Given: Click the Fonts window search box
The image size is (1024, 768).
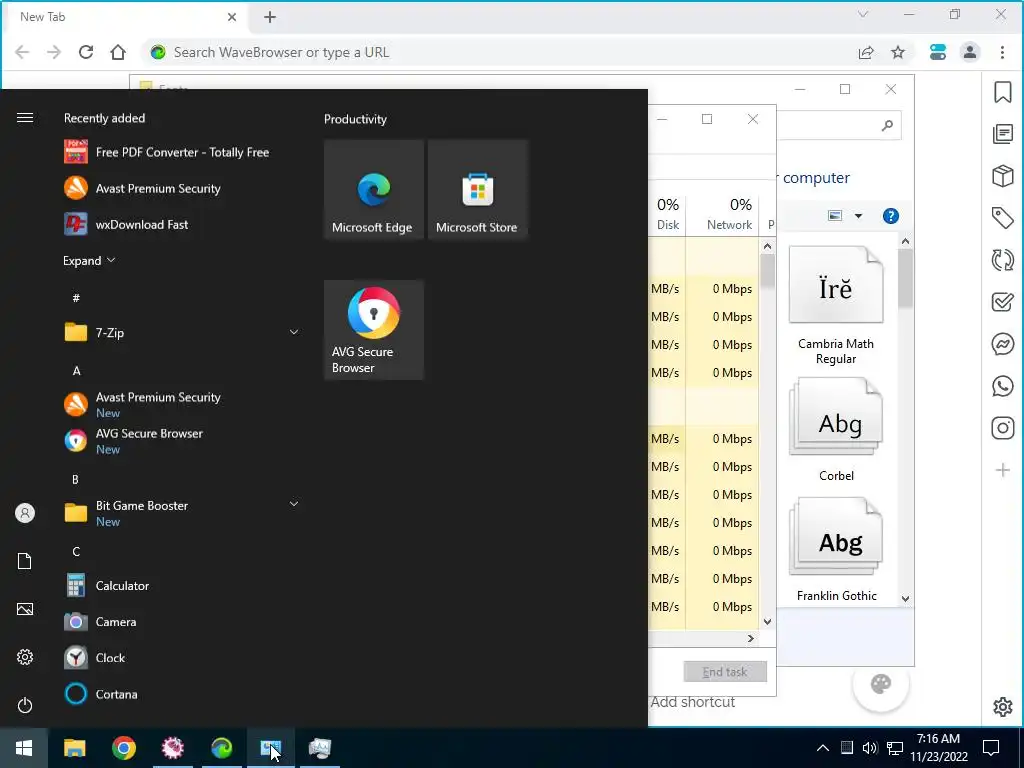Looking at the screenshot, I should [x=839, y=125].
